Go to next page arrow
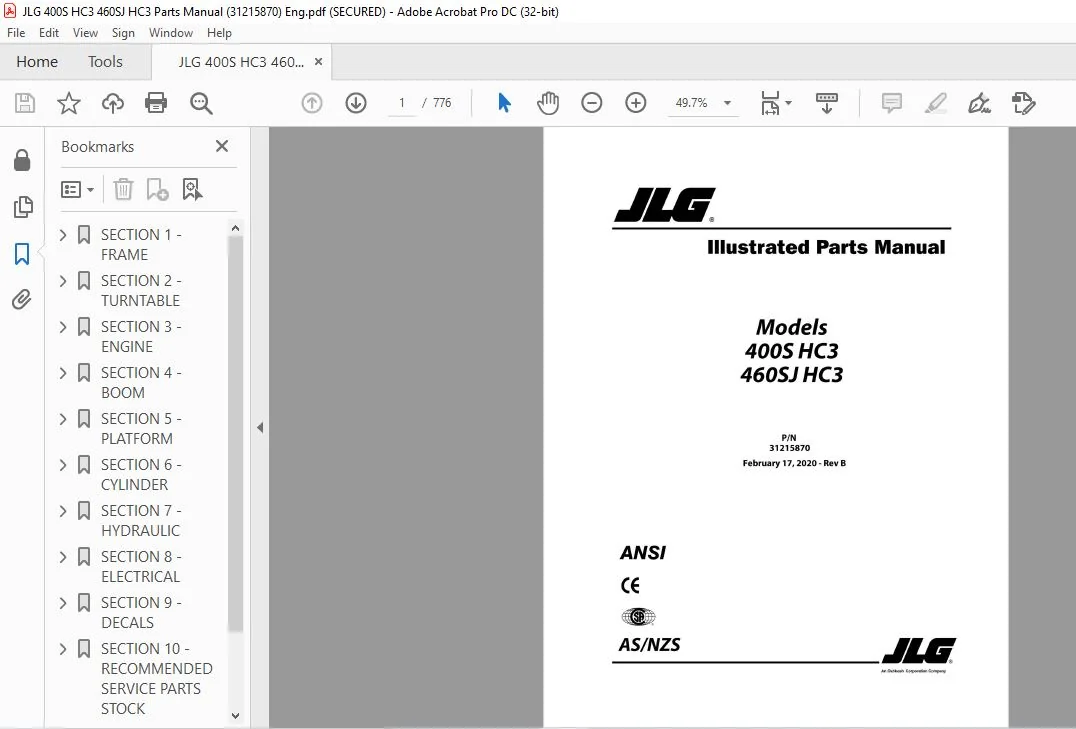 (355, 103)
